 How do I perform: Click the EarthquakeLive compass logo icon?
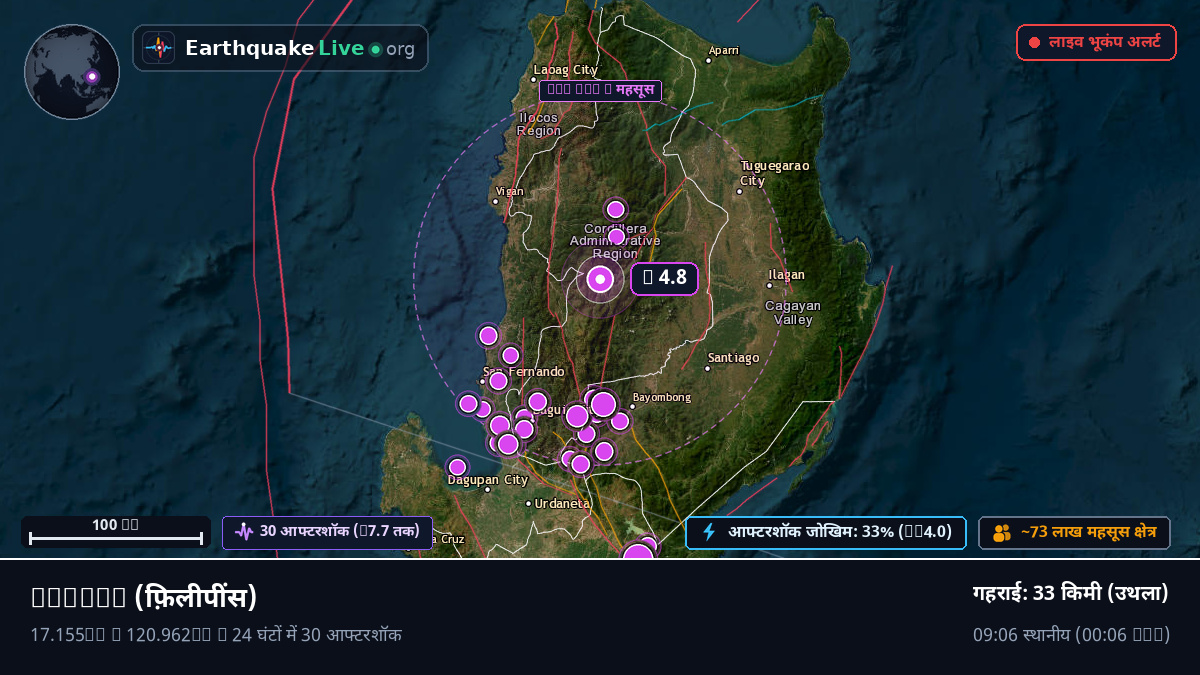tap(158, 48)
